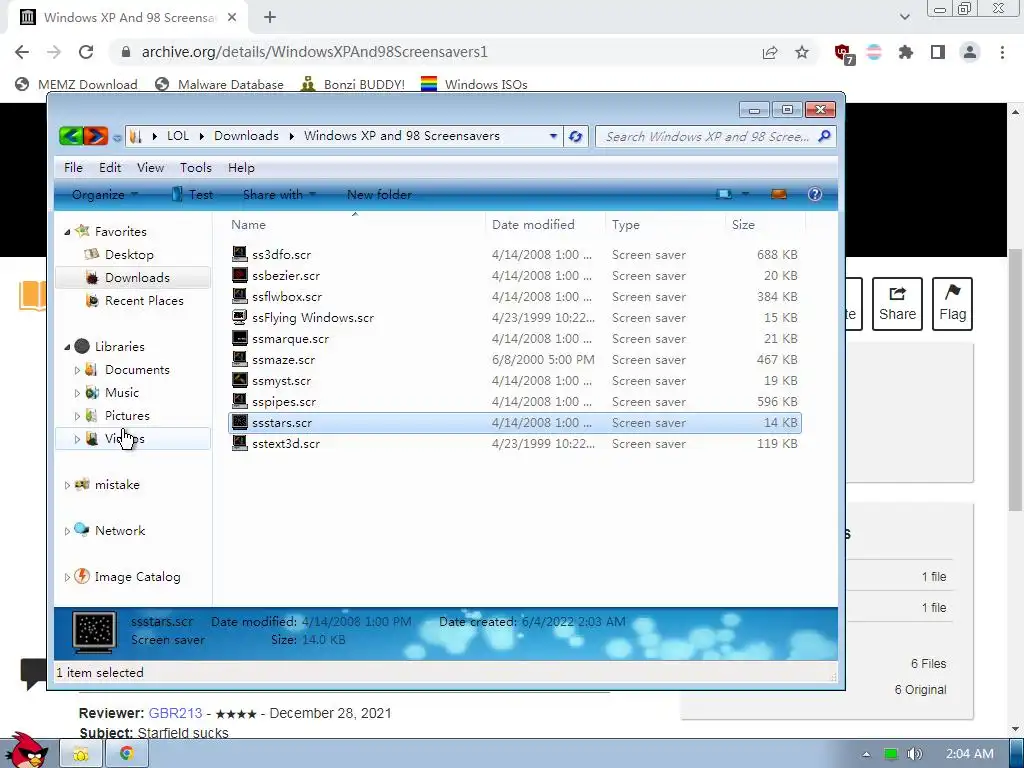Click the Network icon in navigation pane
Screen dimensions: 1024x768
[x=82, y=530]
